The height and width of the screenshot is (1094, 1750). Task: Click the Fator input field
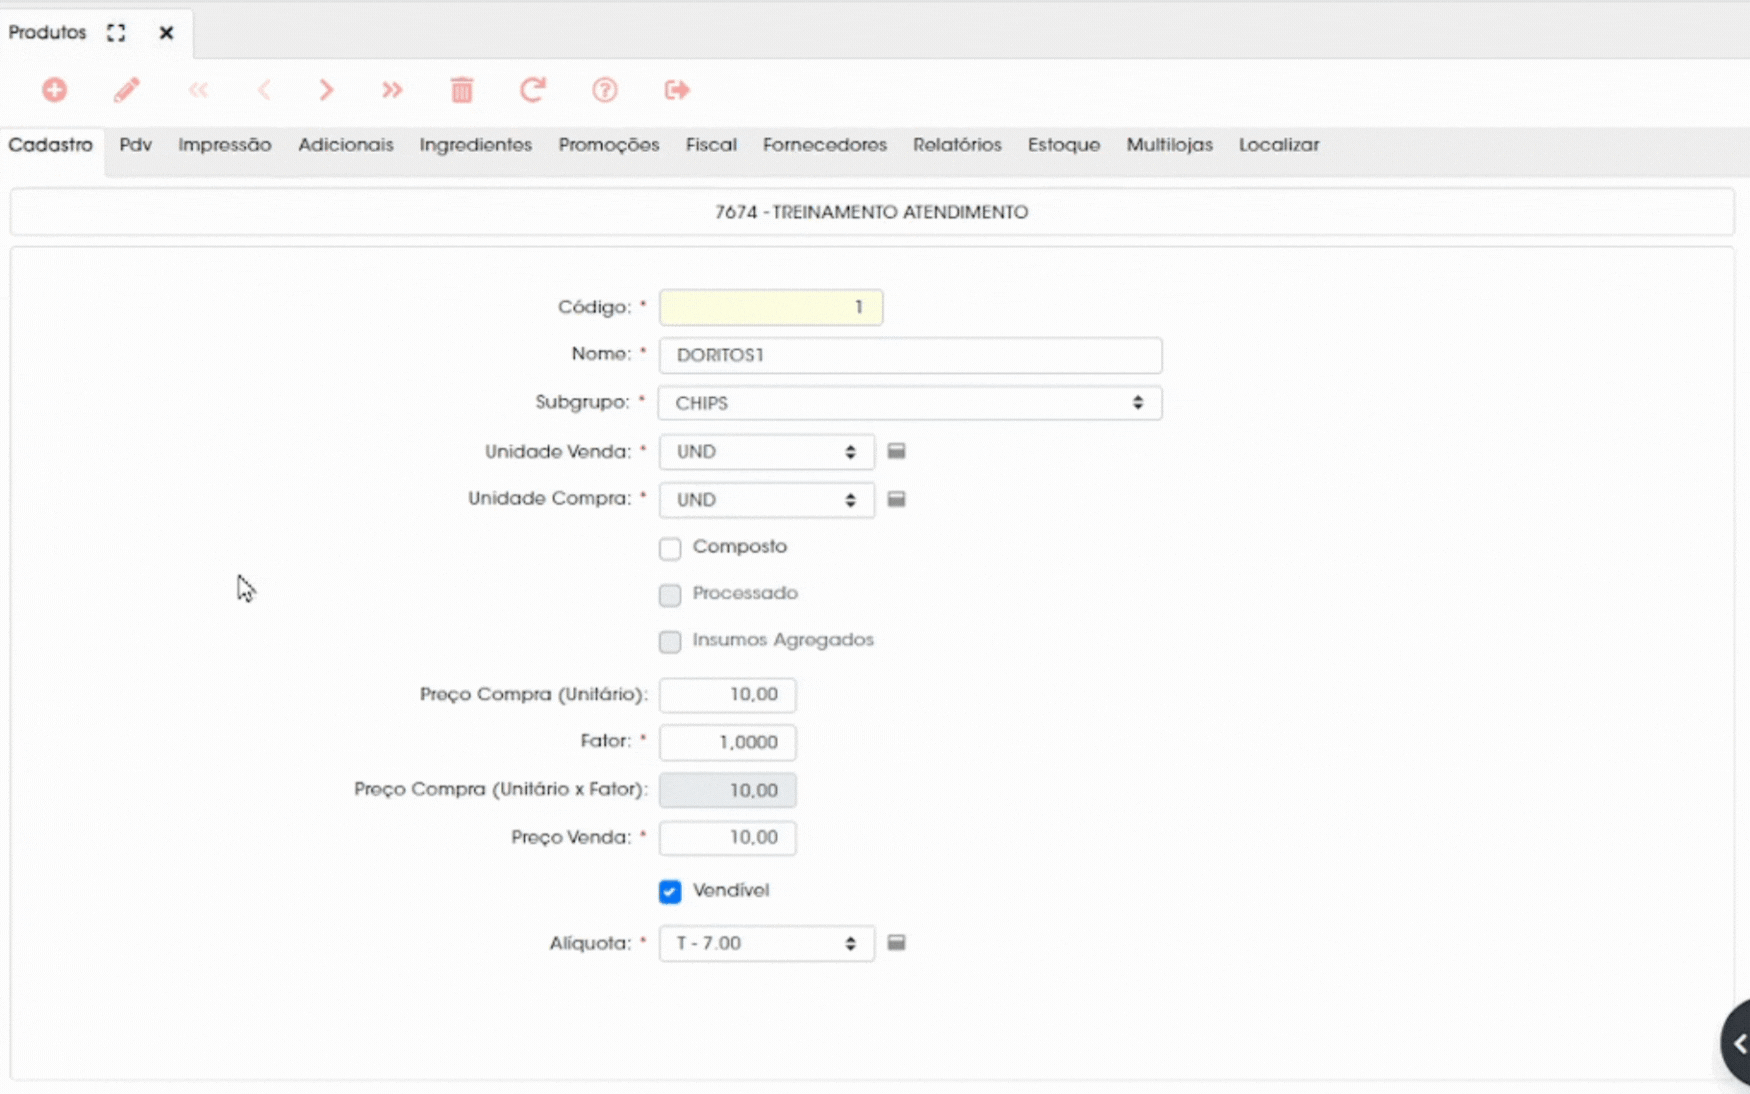pyautogui.click(x=727, y=742)
